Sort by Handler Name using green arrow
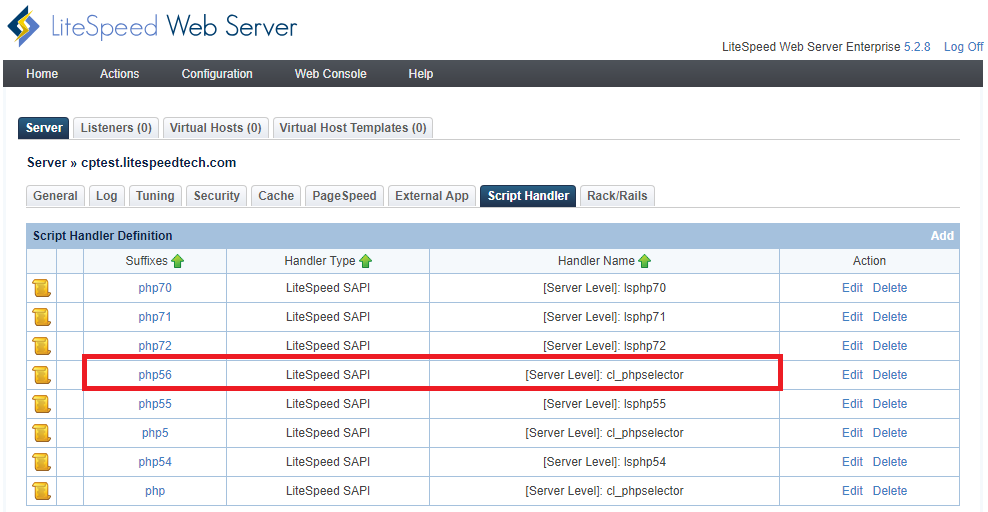Viewport: 988px width, 512px height. point(645,261)
